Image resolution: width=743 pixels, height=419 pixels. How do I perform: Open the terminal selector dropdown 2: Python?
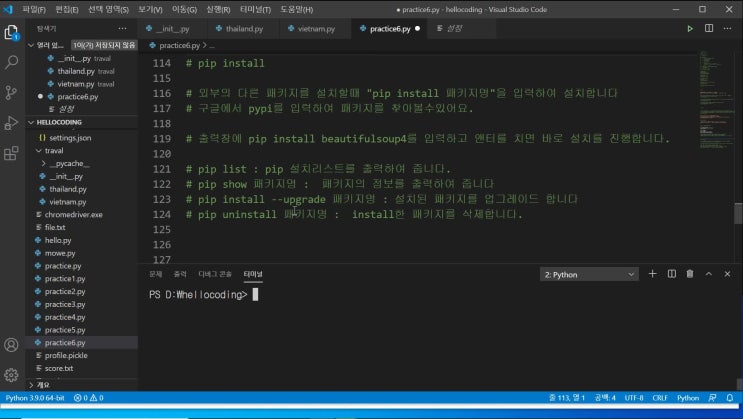[x=589, y=274]
